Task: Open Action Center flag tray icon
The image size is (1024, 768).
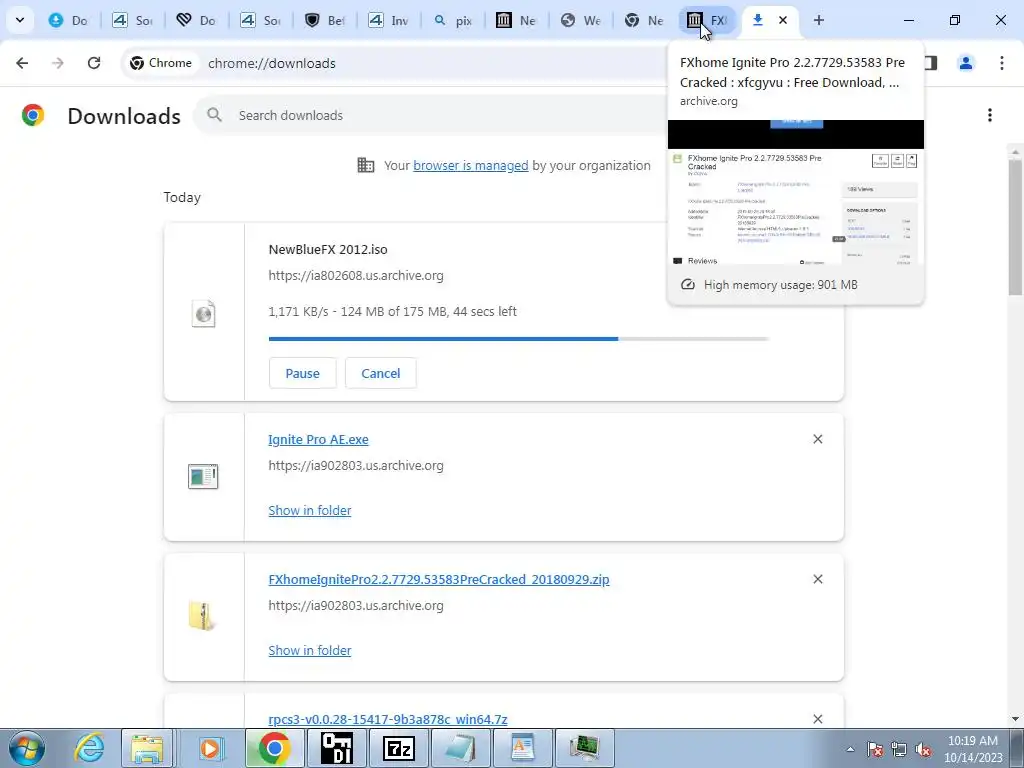Action: coord(875,749)
